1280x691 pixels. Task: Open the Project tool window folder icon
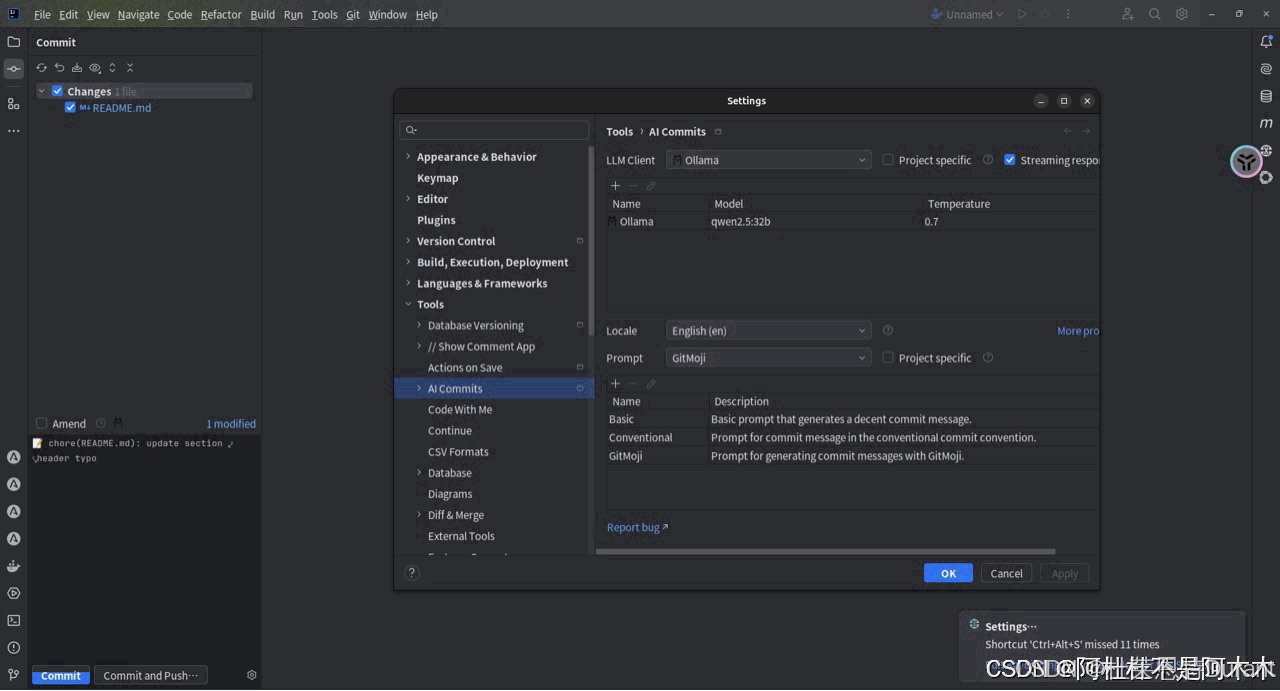[13, 42]
